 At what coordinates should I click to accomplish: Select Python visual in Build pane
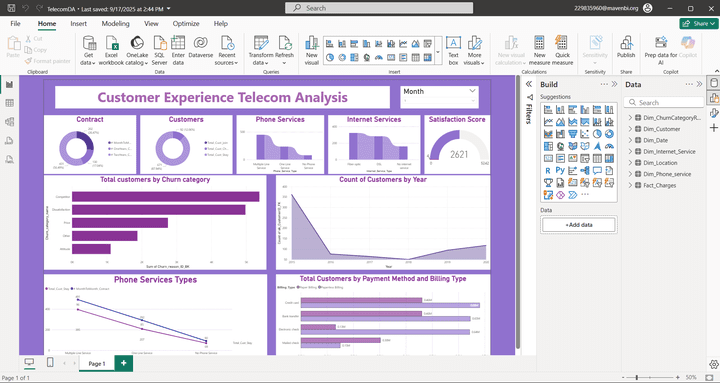click(x=560, y=170)
